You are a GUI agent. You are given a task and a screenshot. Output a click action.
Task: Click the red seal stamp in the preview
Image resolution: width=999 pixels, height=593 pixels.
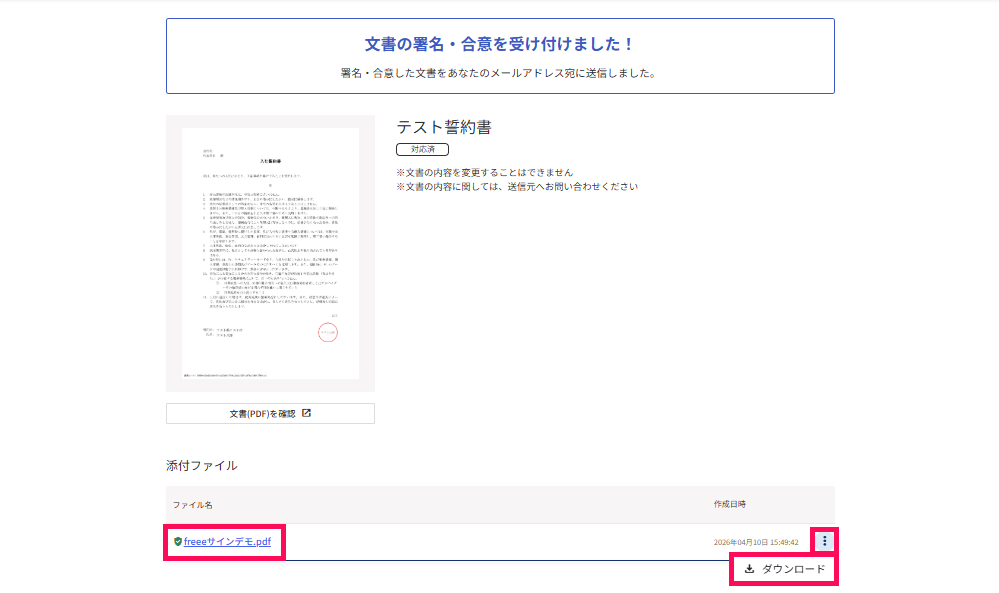point(327,332)
